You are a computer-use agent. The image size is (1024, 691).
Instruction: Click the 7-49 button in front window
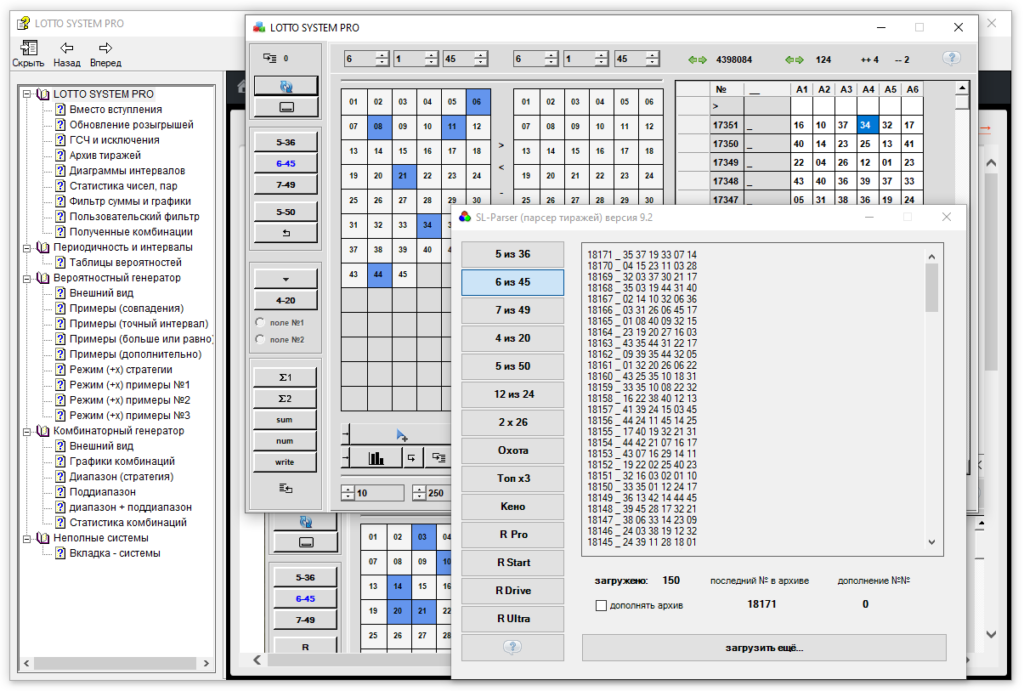click(x=286, y=185)
